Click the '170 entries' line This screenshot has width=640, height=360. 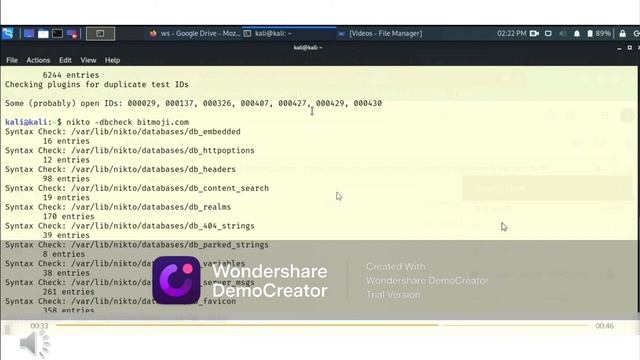point(68,216)
